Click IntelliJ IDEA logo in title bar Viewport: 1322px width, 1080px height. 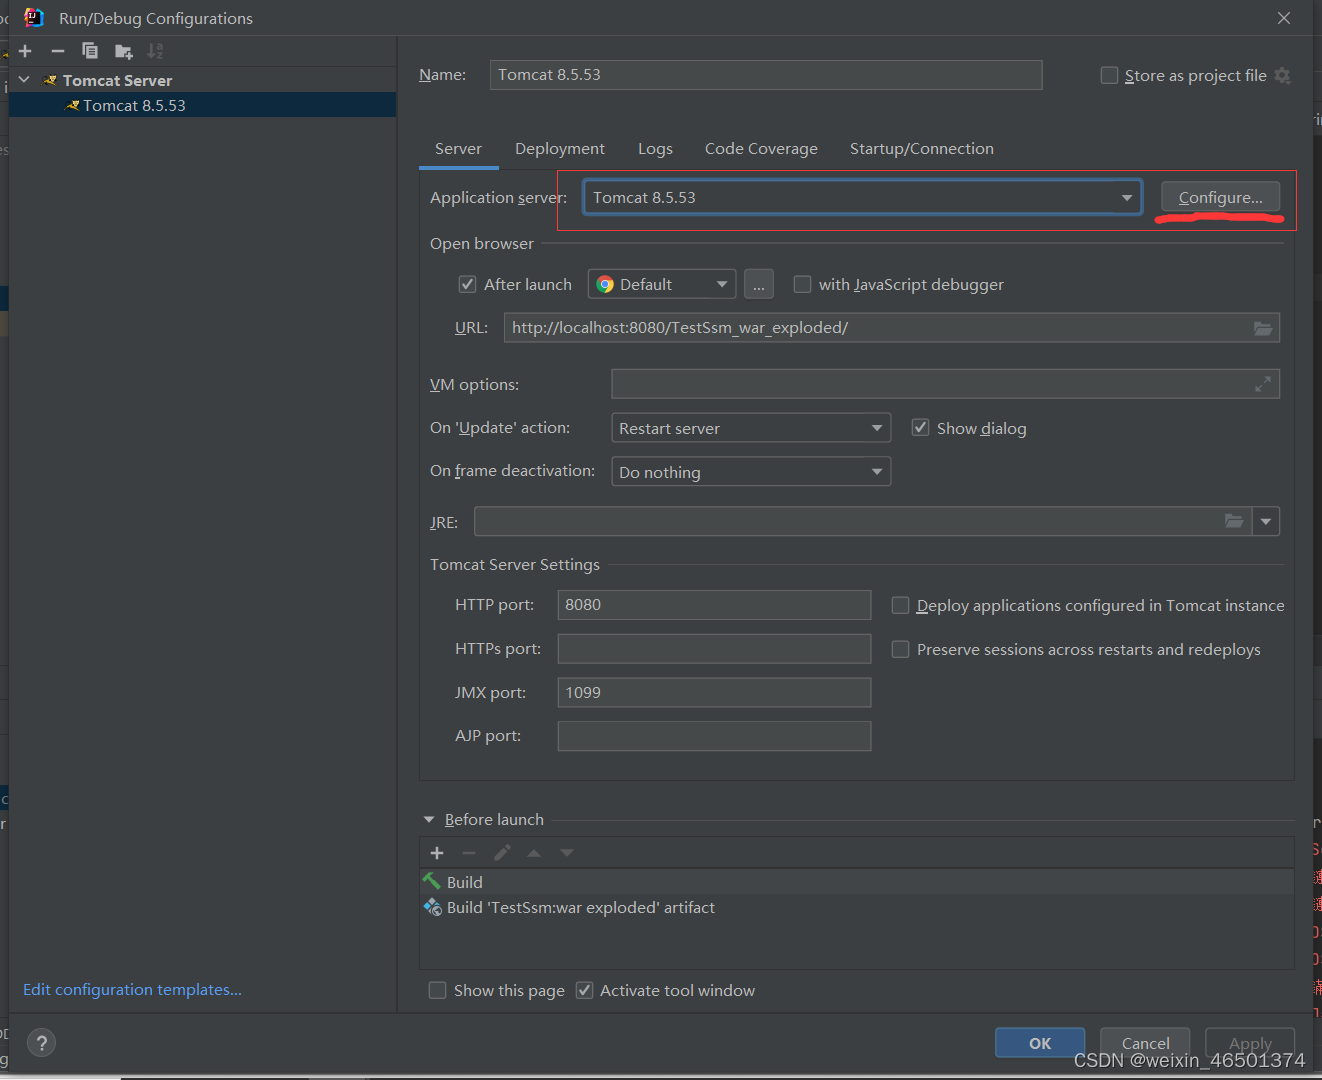click(33, 18)
